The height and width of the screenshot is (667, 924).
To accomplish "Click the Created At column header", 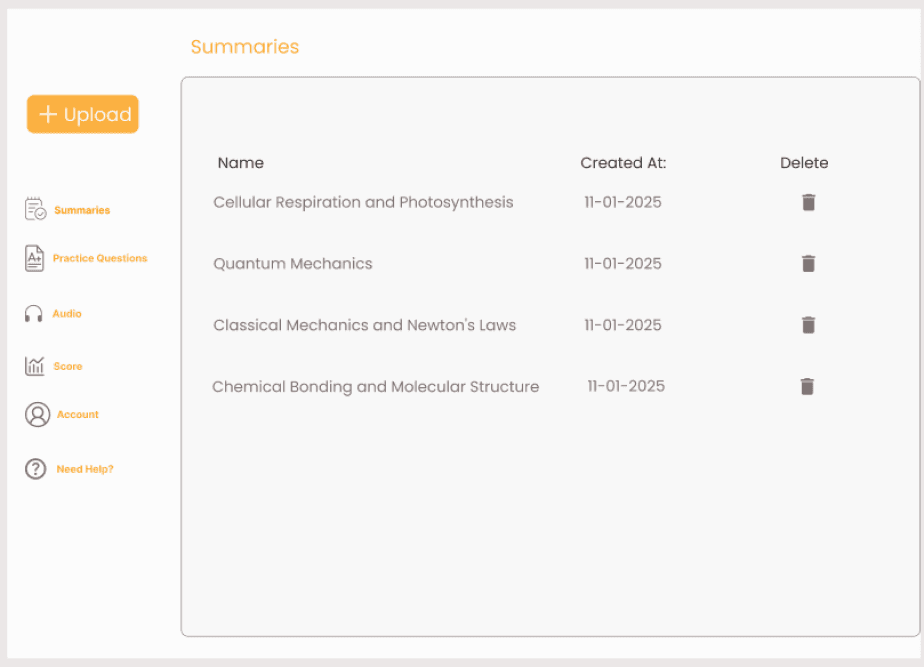I will [623, 163].
